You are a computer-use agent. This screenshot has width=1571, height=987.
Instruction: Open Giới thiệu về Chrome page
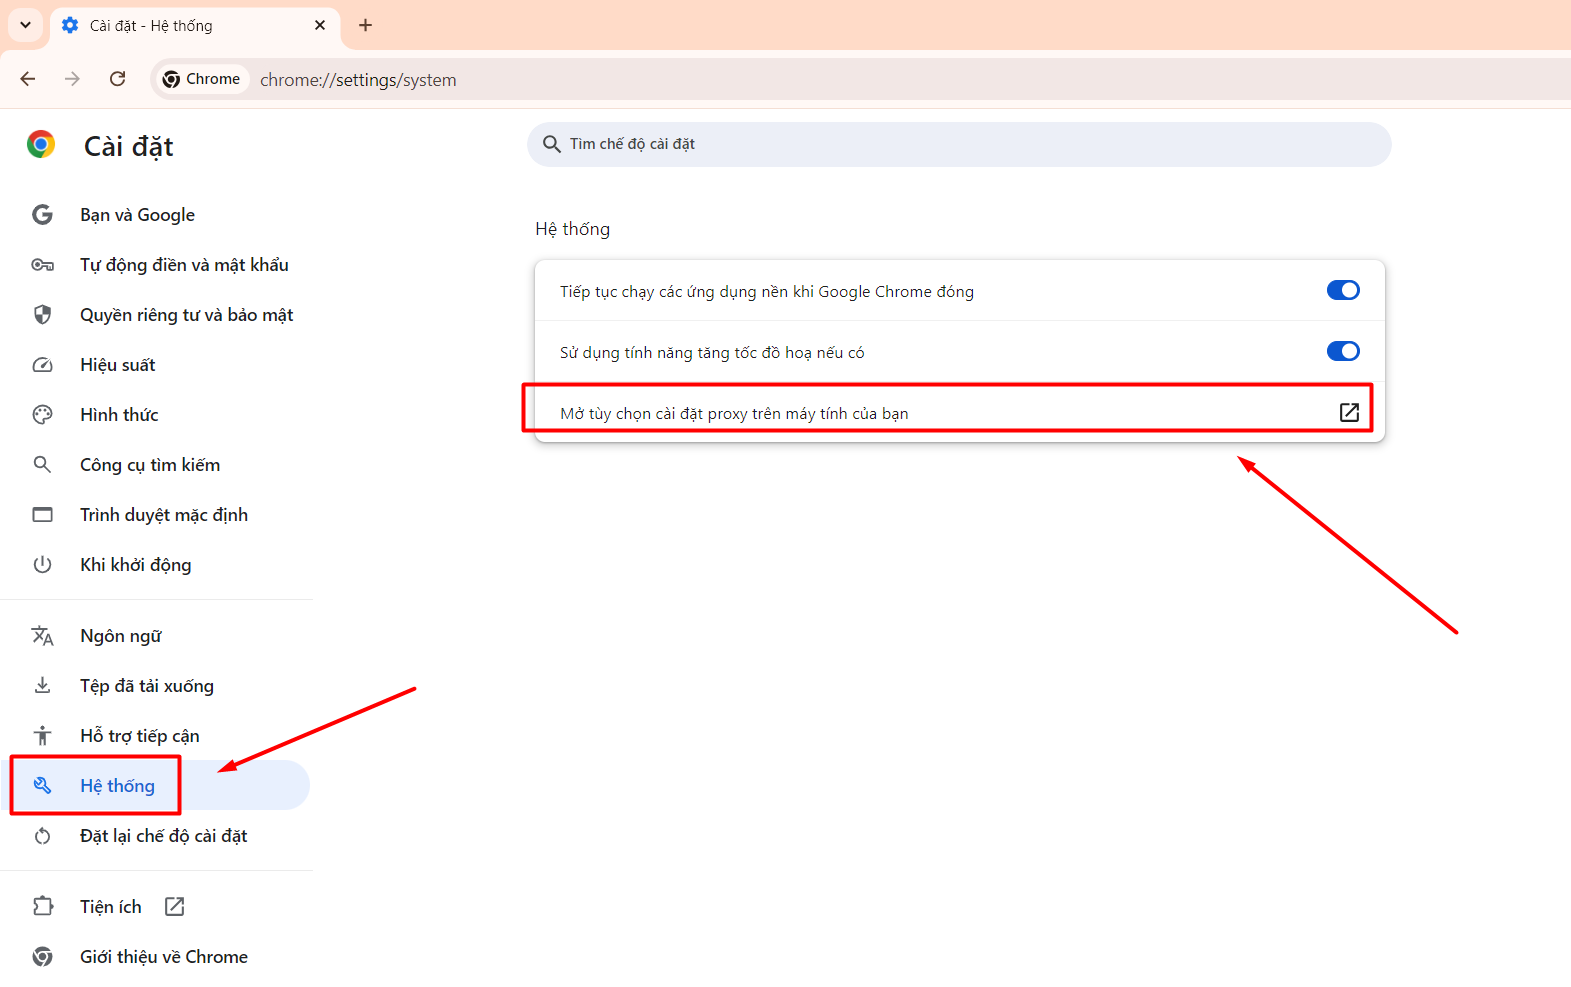tap(165, 957)
